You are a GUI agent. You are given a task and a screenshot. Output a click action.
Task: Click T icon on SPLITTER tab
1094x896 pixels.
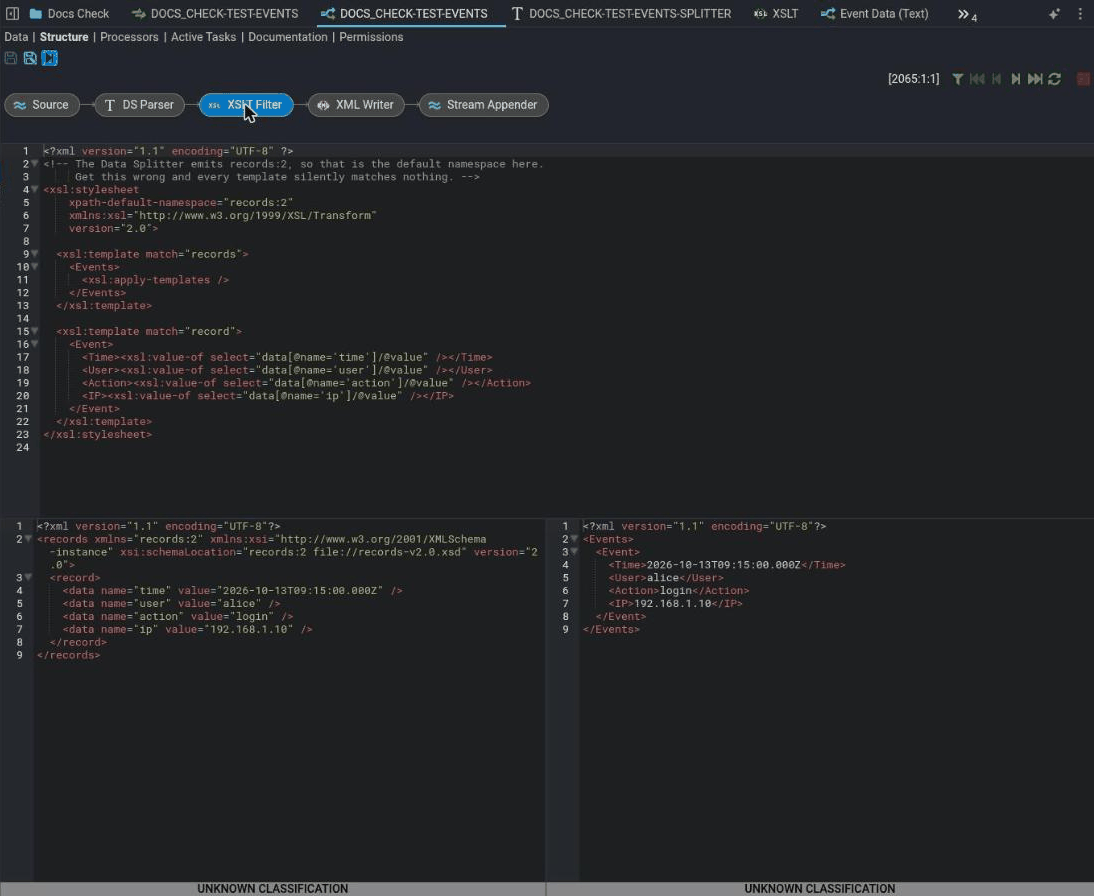[x=517, y=13]
